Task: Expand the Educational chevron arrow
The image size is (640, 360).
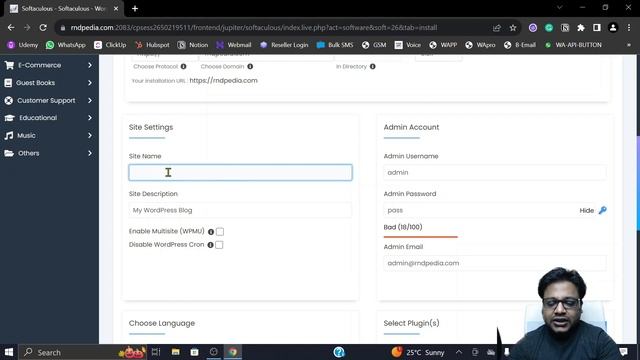Action: (90, 118)
